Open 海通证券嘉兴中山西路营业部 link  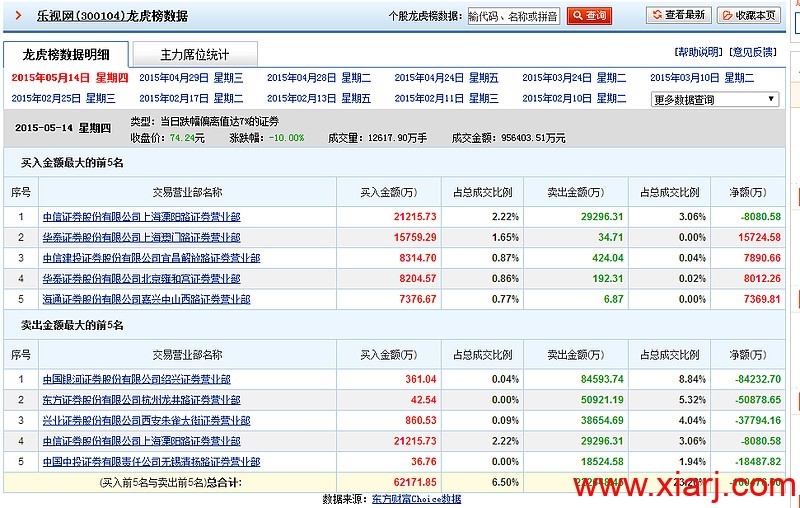146,299
